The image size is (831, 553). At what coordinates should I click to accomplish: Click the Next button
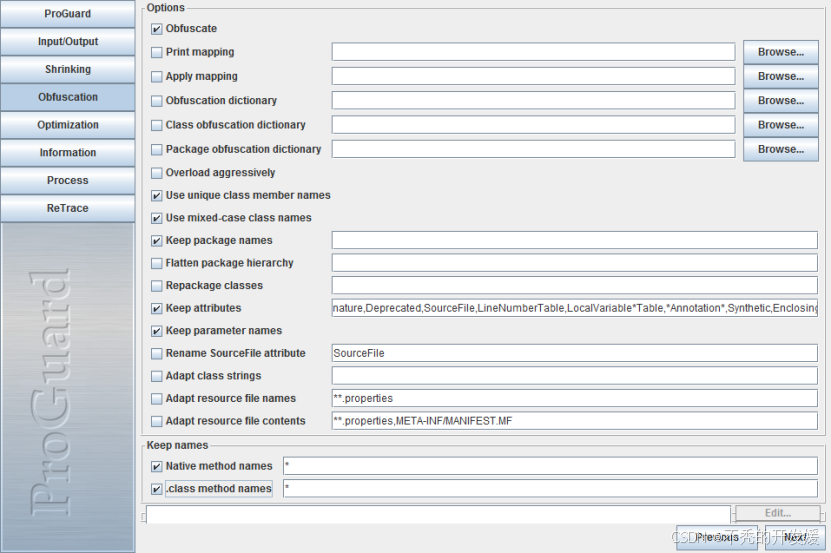(x=795, y=538)
